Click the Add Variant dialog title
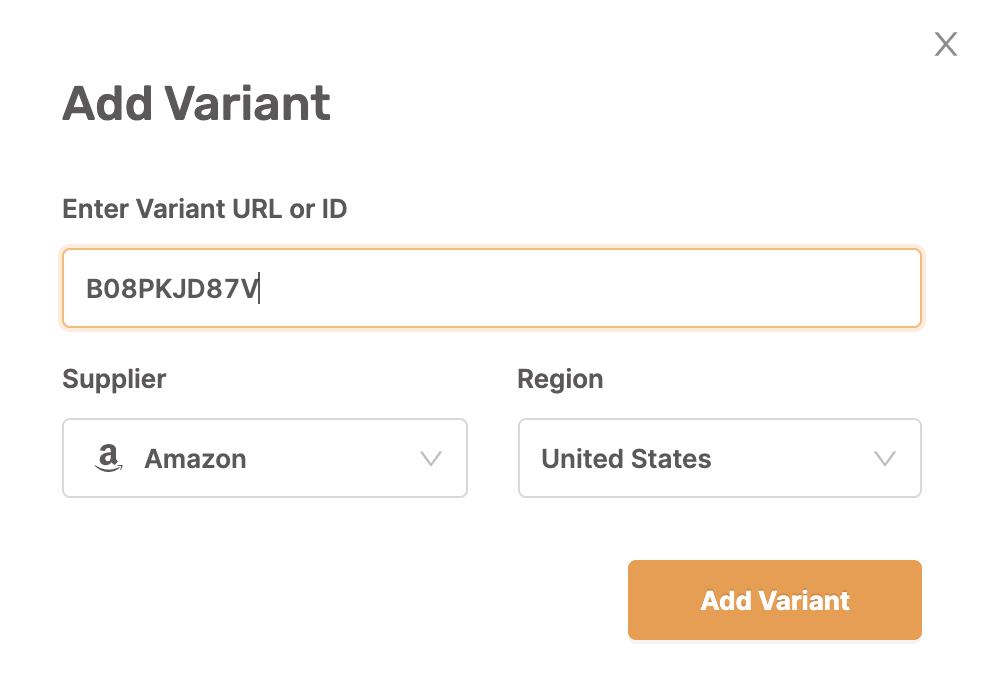 (x=196, y=103)
